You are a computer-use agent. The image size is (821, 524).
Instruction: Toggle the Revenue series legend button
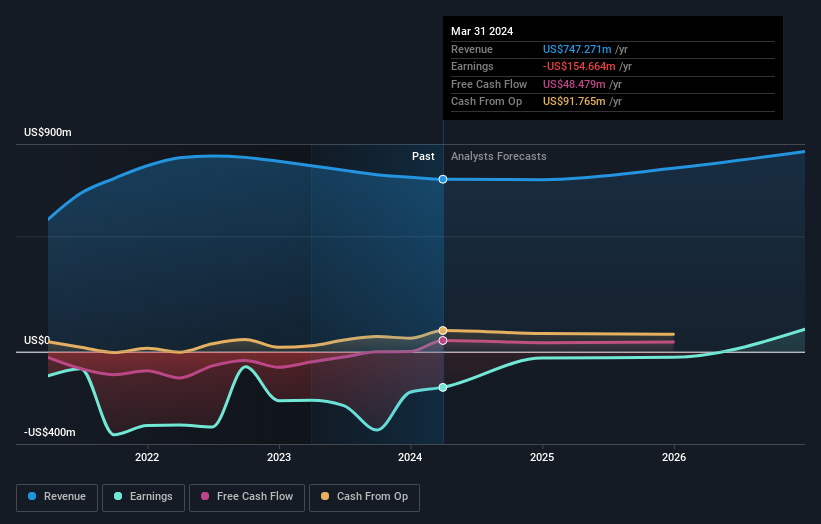[x=57, y=497]
